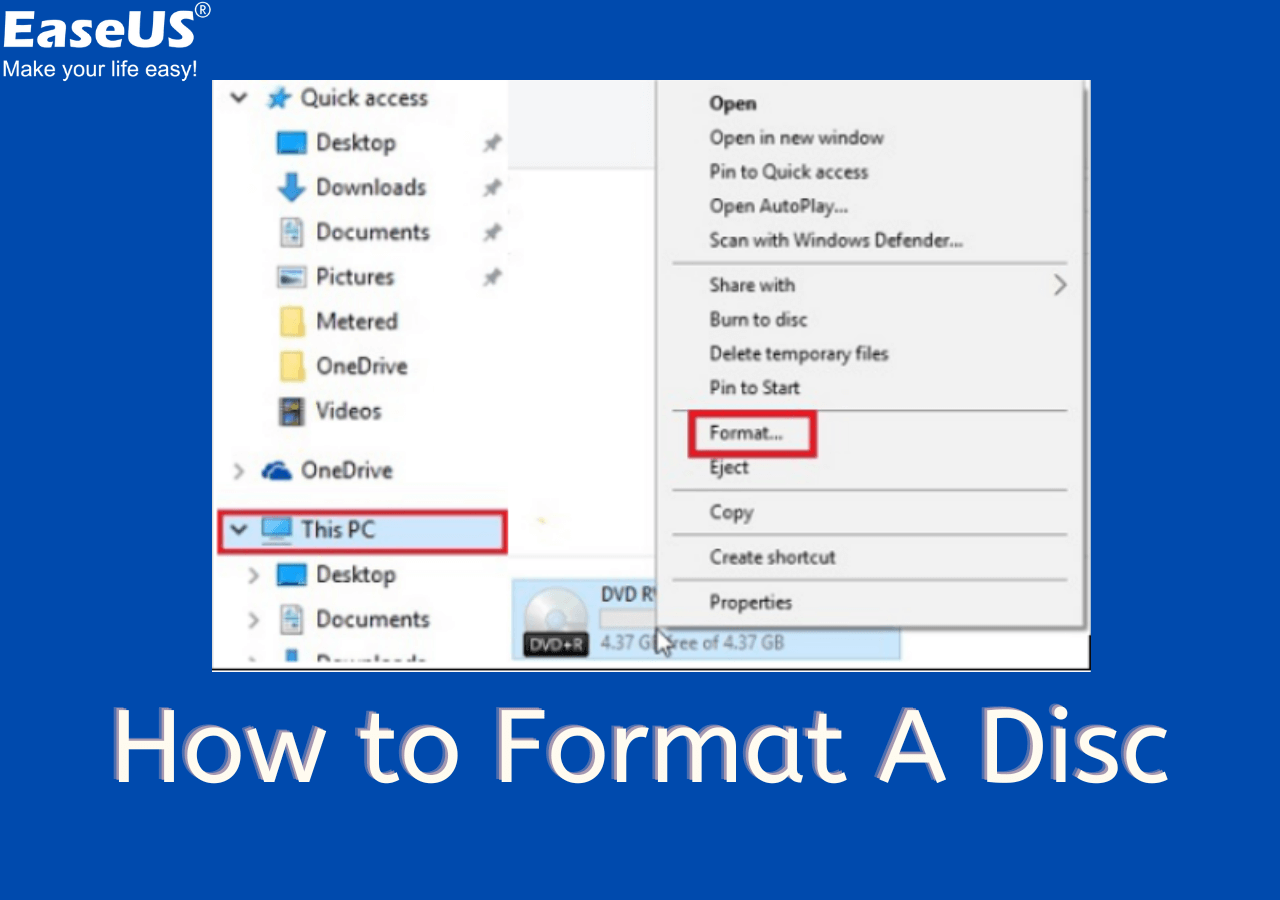The image size is (1280, 900).
Task: Click the Desktop icon under This PC
Action: coord(291,575)
